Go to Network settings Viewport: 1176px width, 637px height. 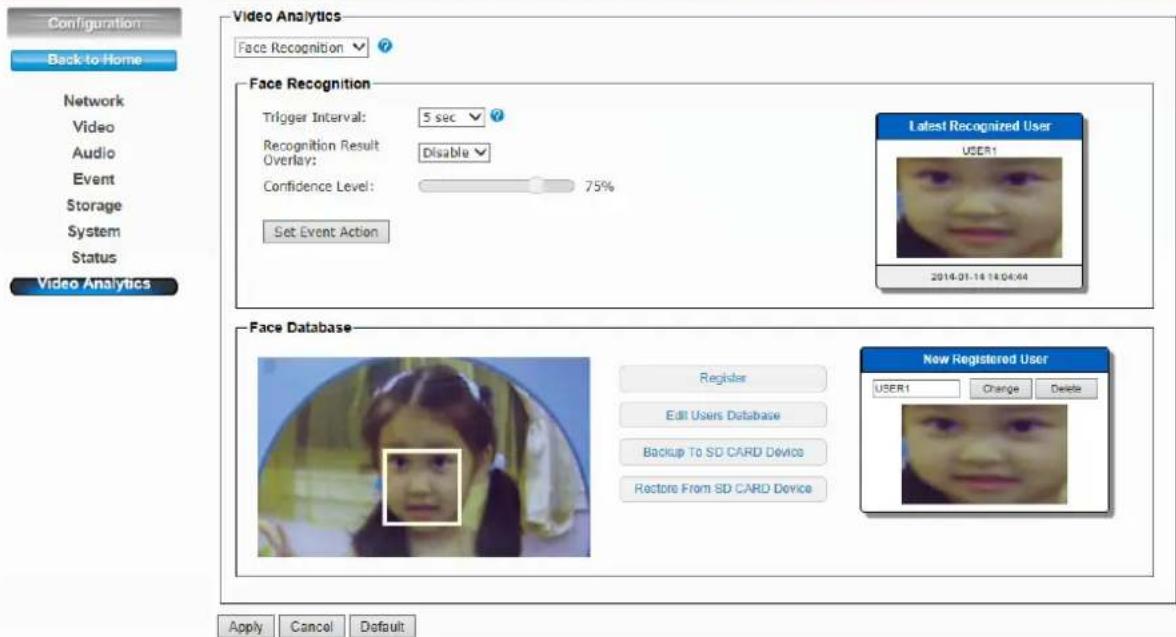[94, 101]
